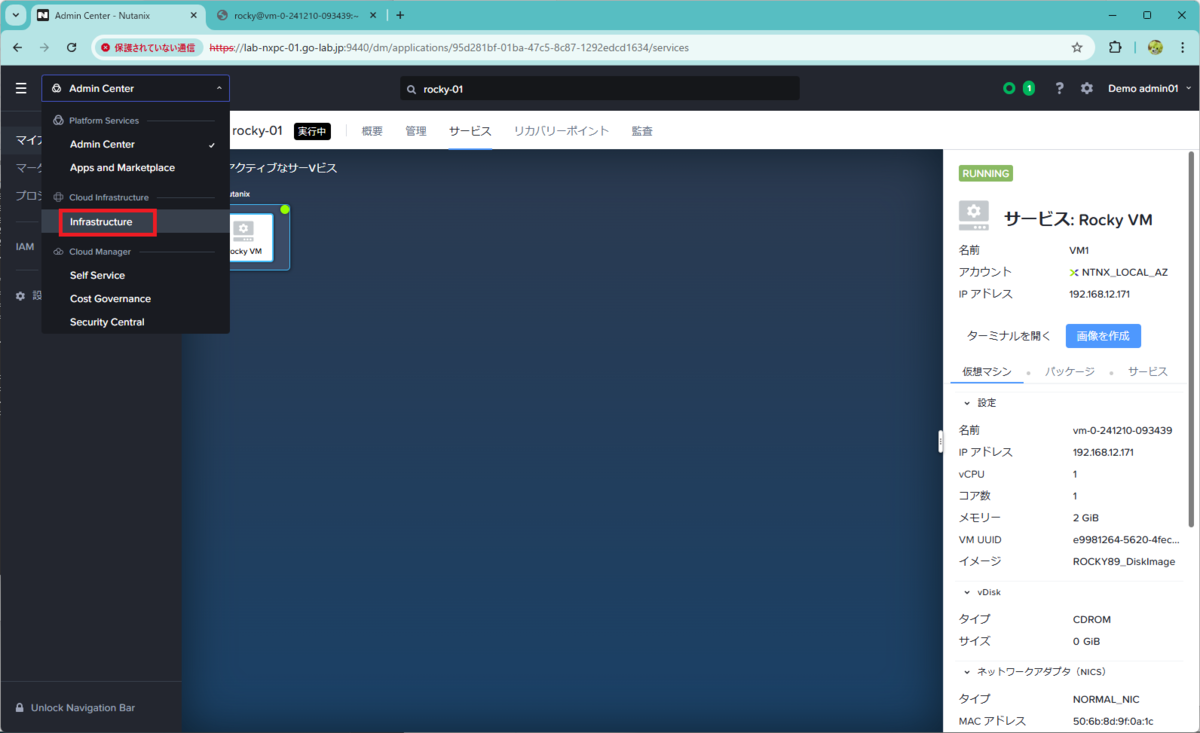
Task: Click the VM name vm-0-241210-093439
Action: pos(1122,430)
